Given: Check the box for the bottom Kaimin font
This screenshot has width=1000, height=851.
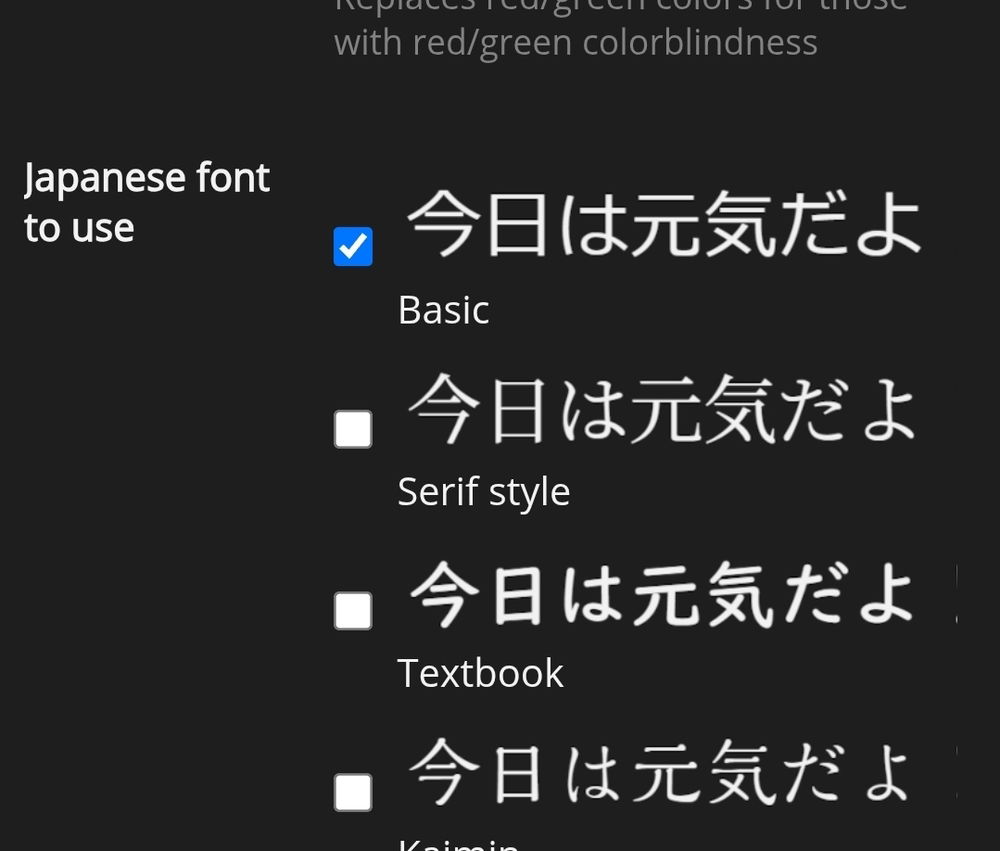Looking at the screenshot, I should [x=353, y=792].
